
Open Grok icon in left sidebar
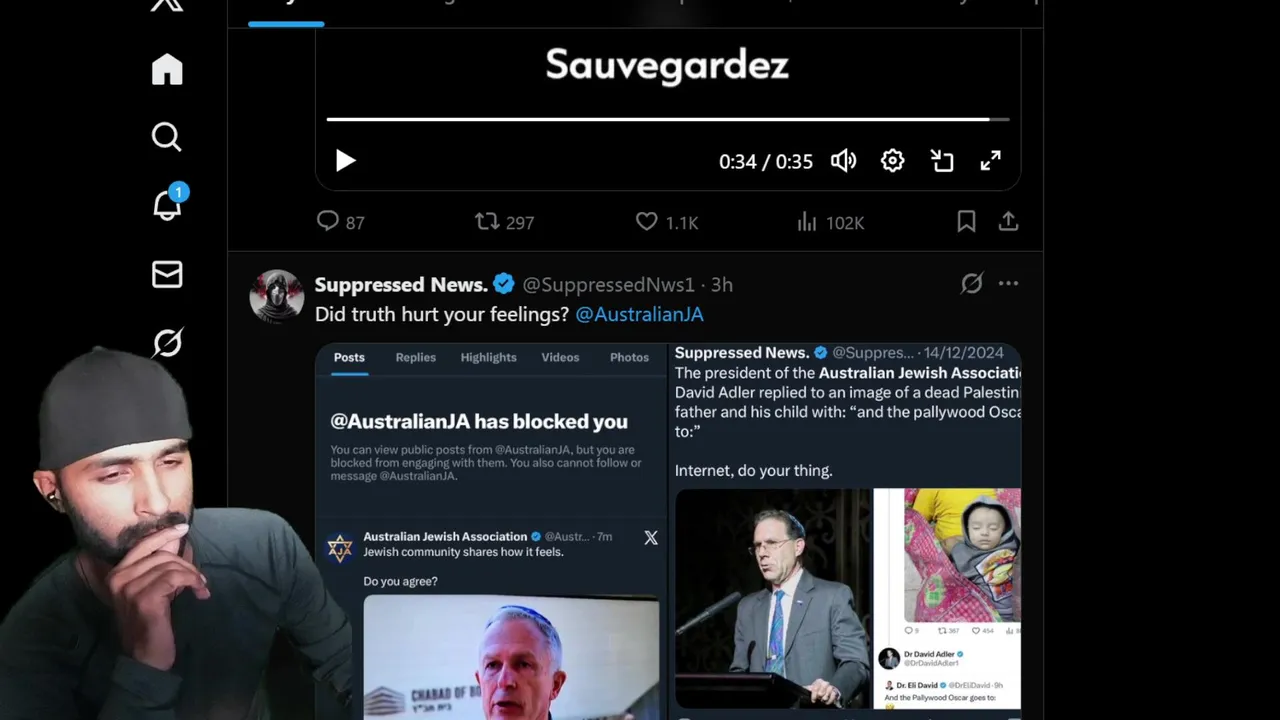click(x=167, y=343)
